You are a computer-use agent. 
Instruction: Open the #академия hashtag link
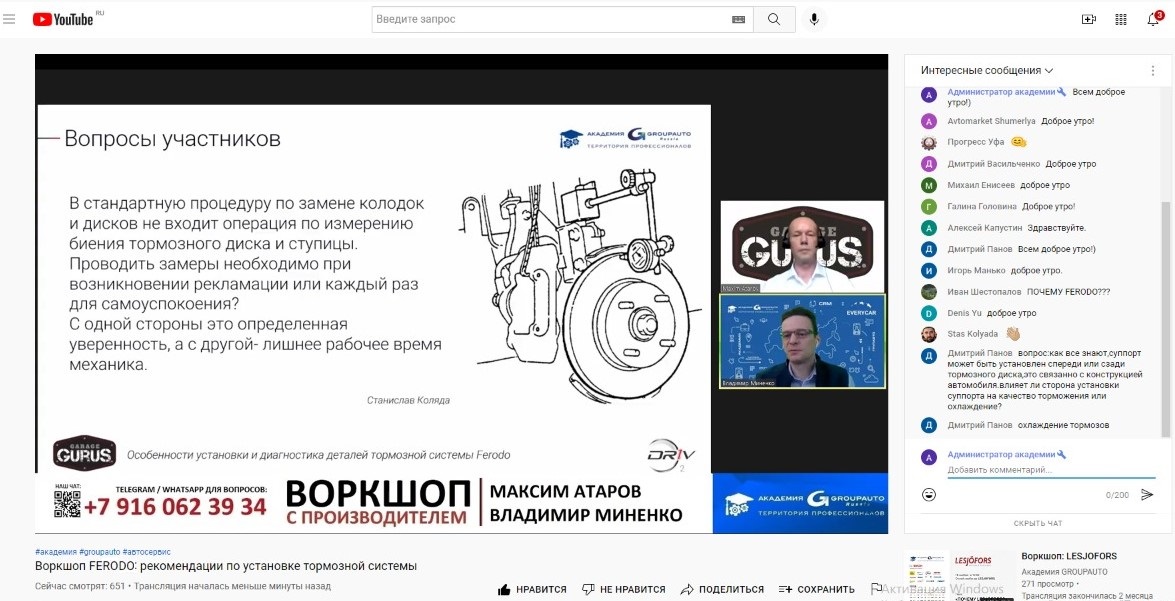(x=55, y=552)
